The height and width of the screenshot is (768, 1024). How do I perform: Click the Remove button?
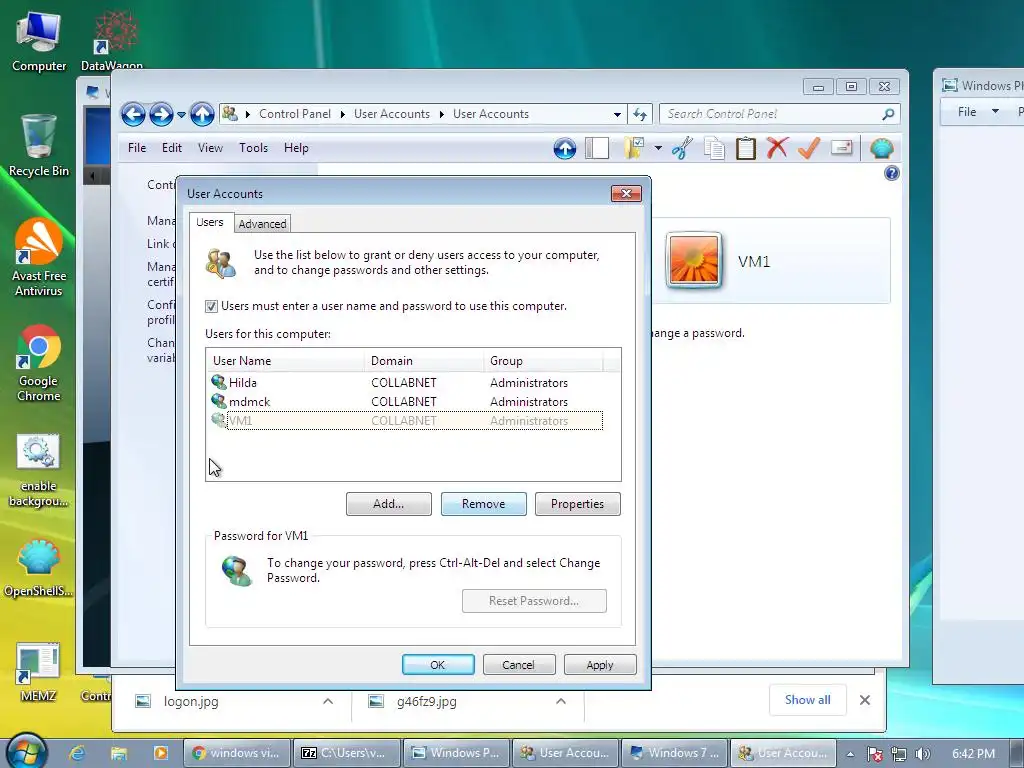click(483, 504)
